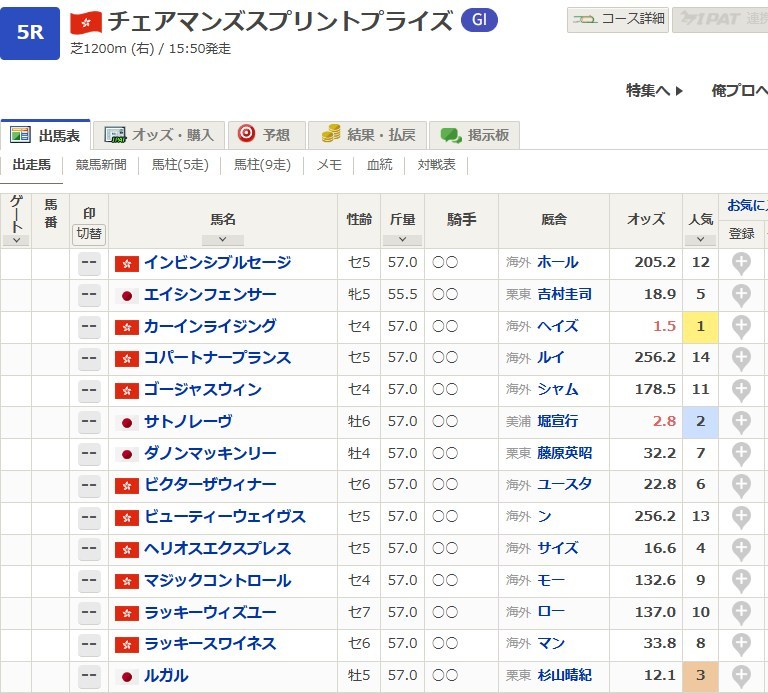Image resolution: width=768 pixels, height=693 pixels.
Task: Switch to the オッズ・購入 tab
Action: (160, 135)
